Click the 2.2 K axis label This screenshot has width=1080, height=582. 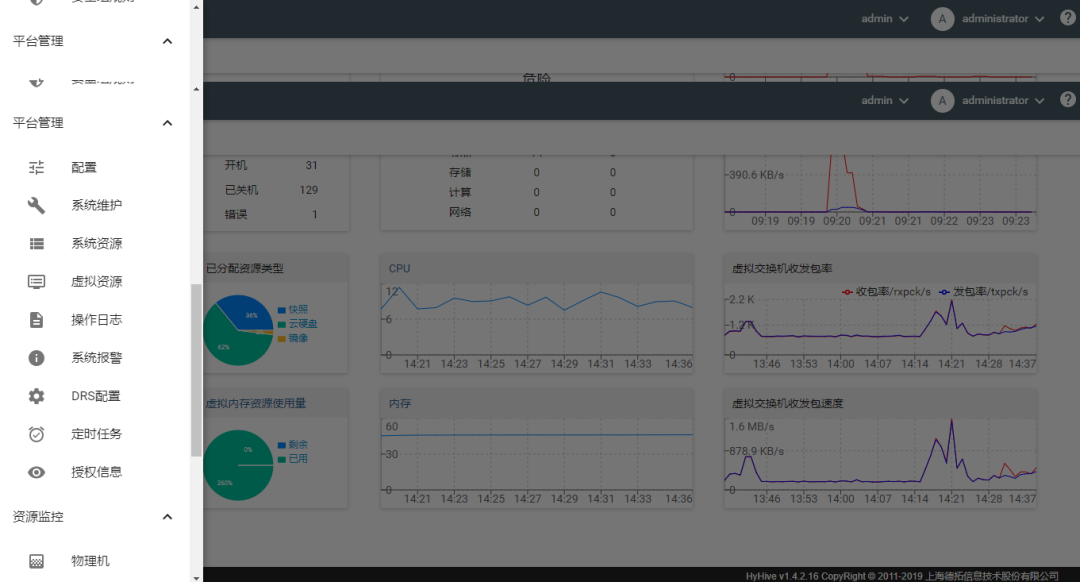pos(742,300)
